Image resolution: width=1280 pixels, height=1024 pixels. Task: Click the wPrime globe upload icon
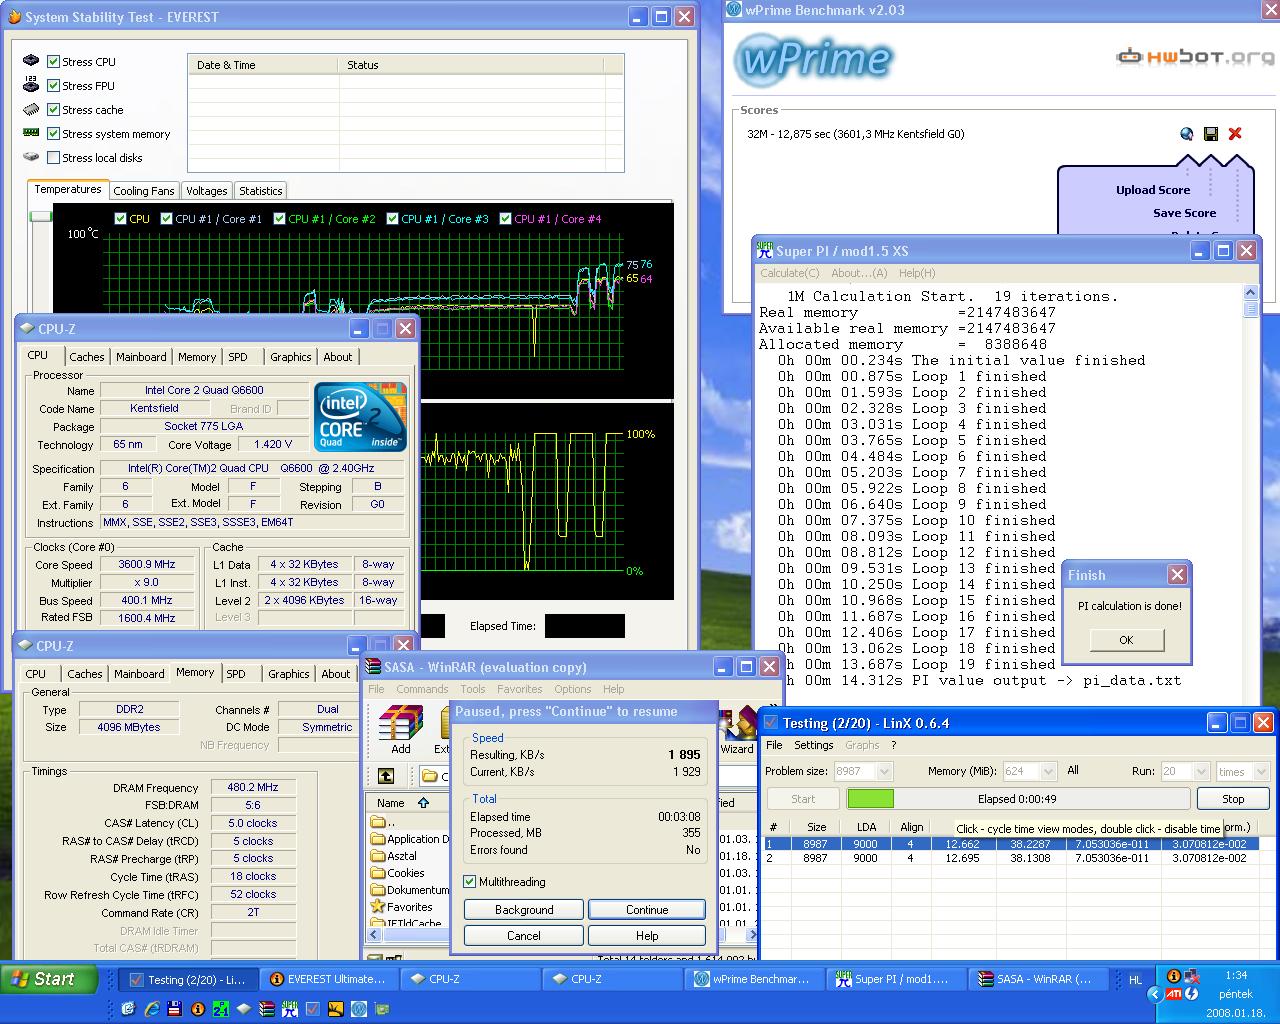(1187, 134)
